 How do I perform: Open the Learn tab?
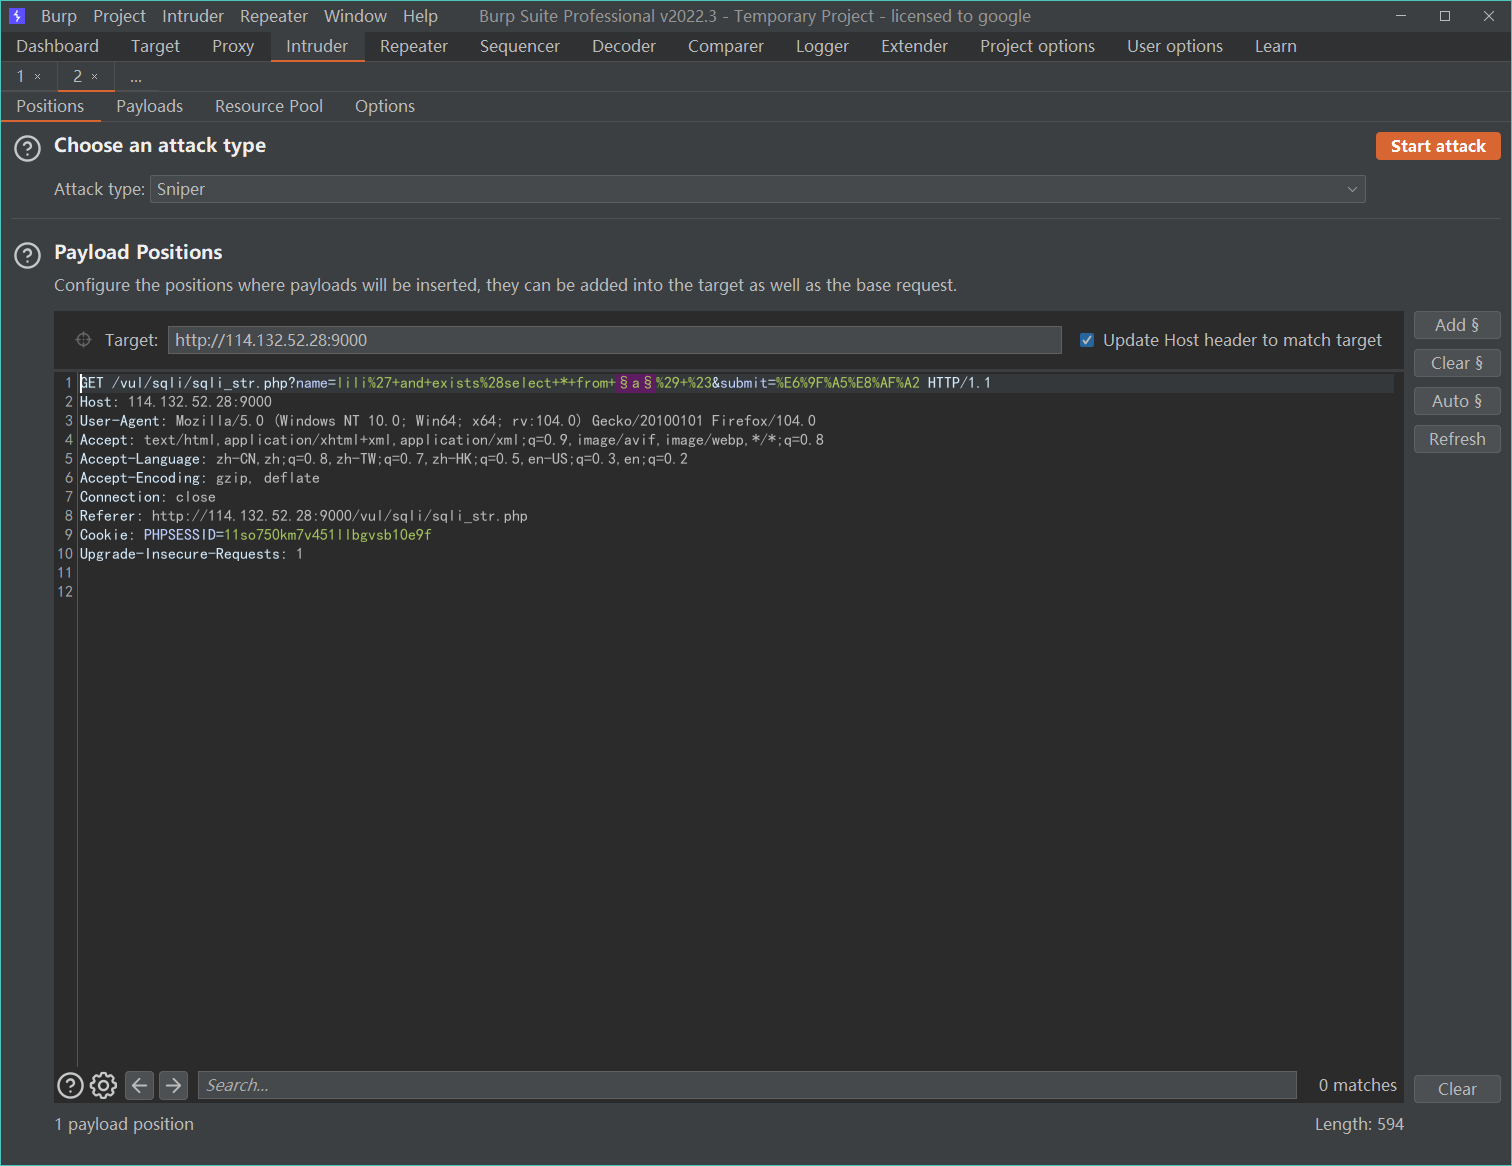(x=1276, y=46)
